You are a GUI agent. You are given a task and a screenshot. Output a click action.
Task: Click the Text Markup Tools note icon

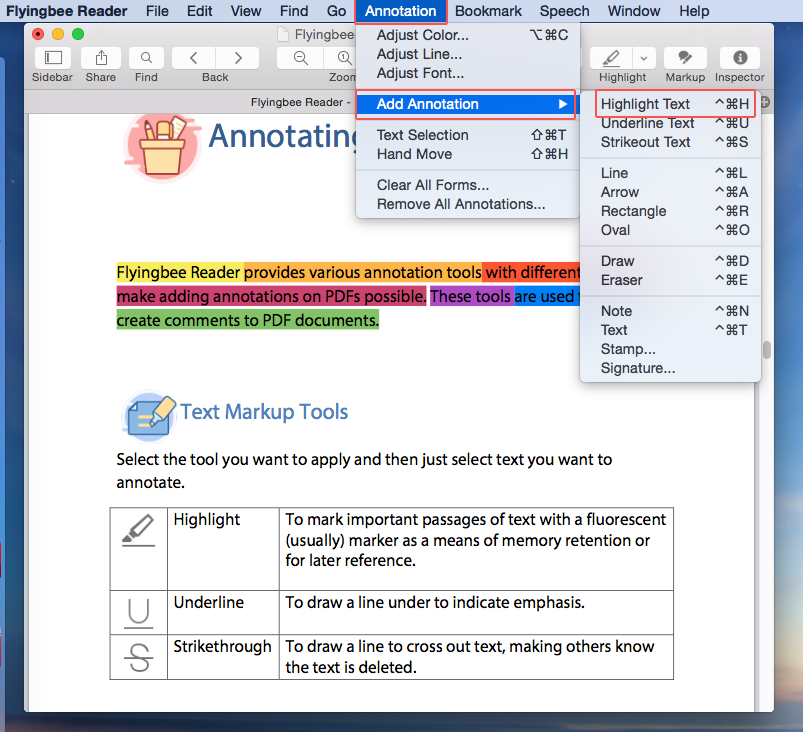pyautogui.click(x=149, y=415)
